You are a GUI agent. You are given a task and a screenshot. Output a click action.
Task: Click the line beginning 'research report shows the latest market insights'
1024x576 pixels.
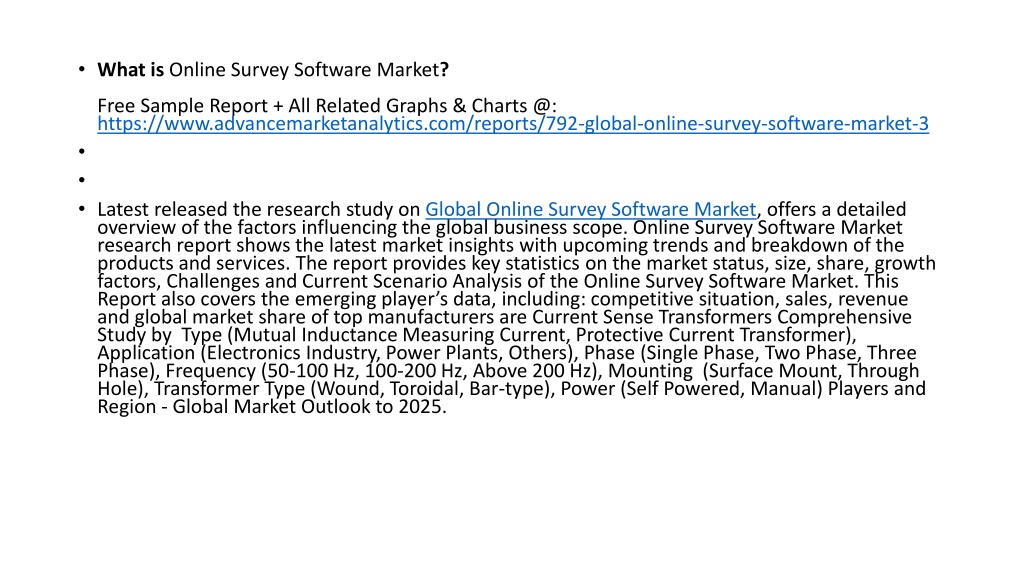(x=501, y=246)
